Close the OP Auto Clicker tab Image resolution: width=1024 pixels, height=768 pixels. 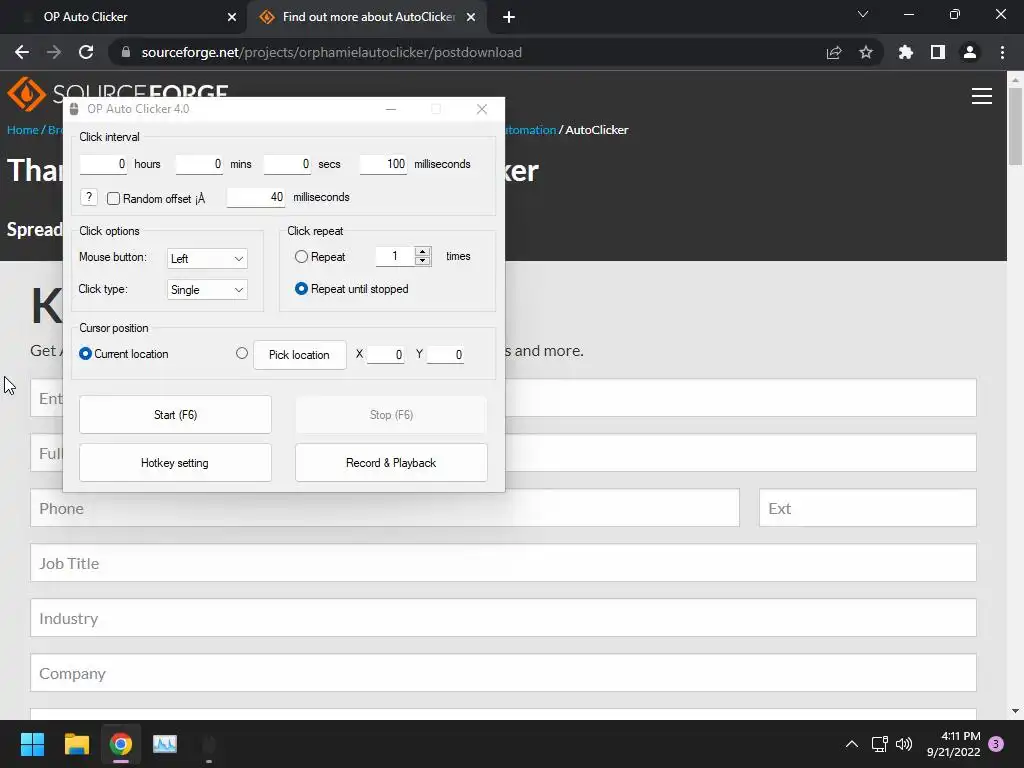(231, 17)
